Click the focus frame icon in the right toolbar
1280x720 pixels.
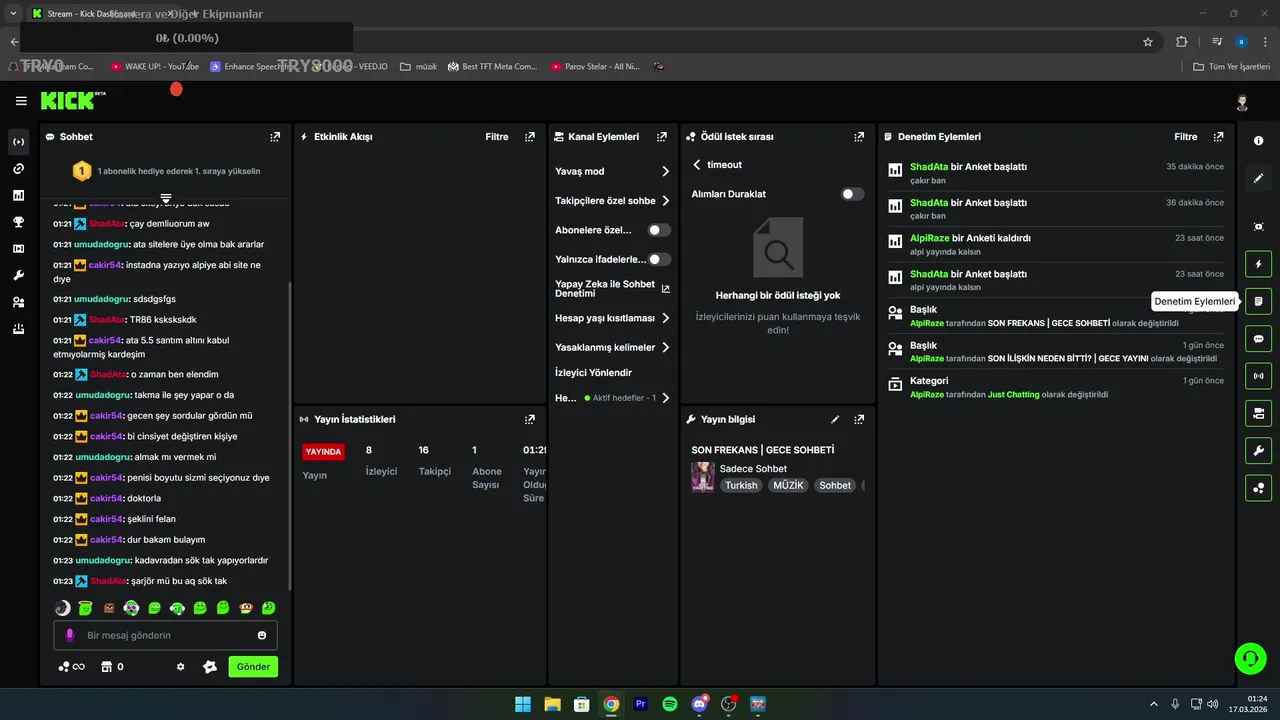tap(1258, 227)
